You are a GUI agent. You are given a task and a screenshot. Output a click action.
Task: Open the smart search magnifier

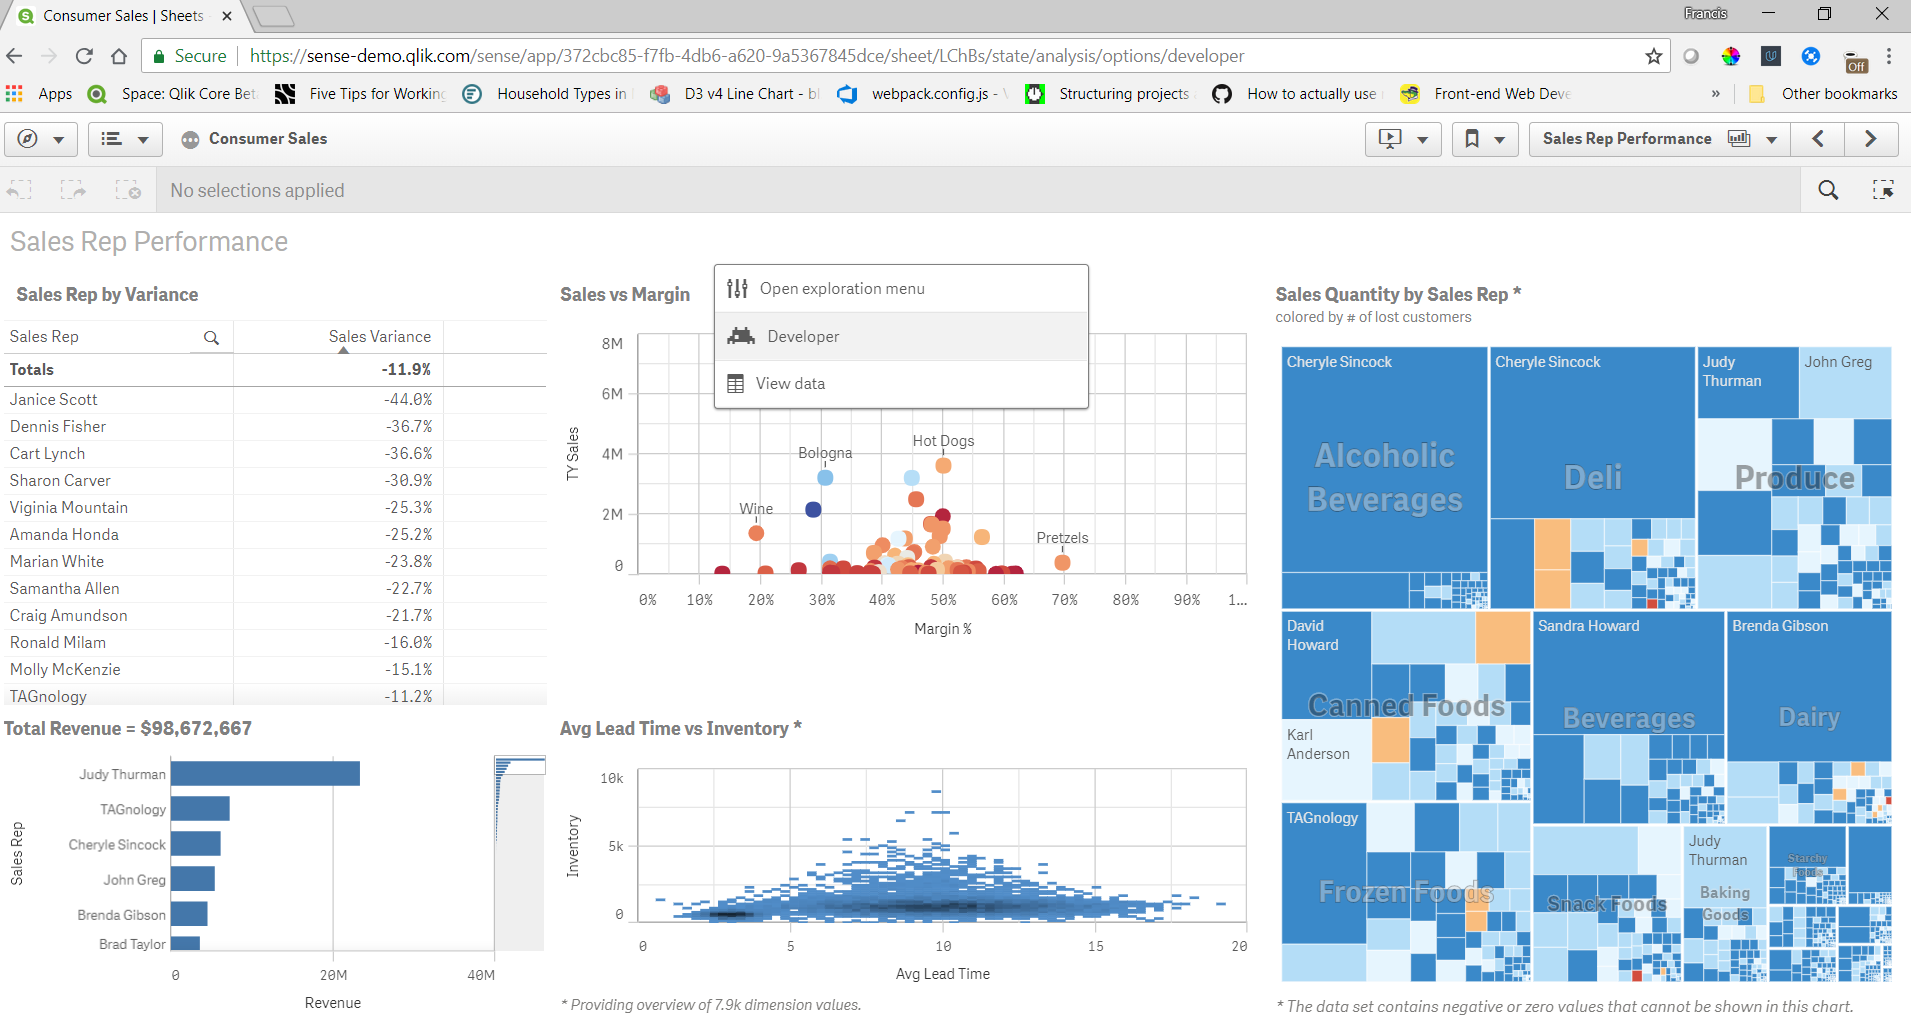coord(1828,190)
